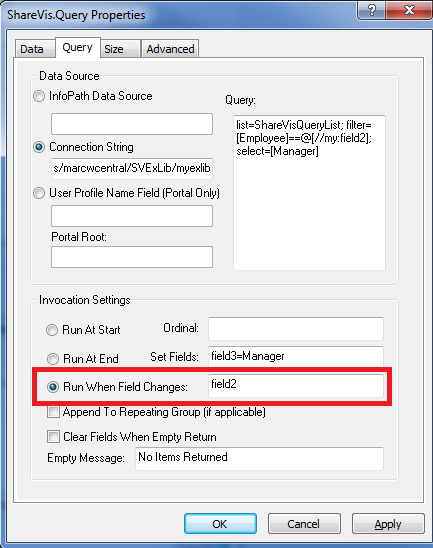The image size is (433, 548).
Task: Close the ShareVis.Query Properties dialog
Action: (409, 9)
